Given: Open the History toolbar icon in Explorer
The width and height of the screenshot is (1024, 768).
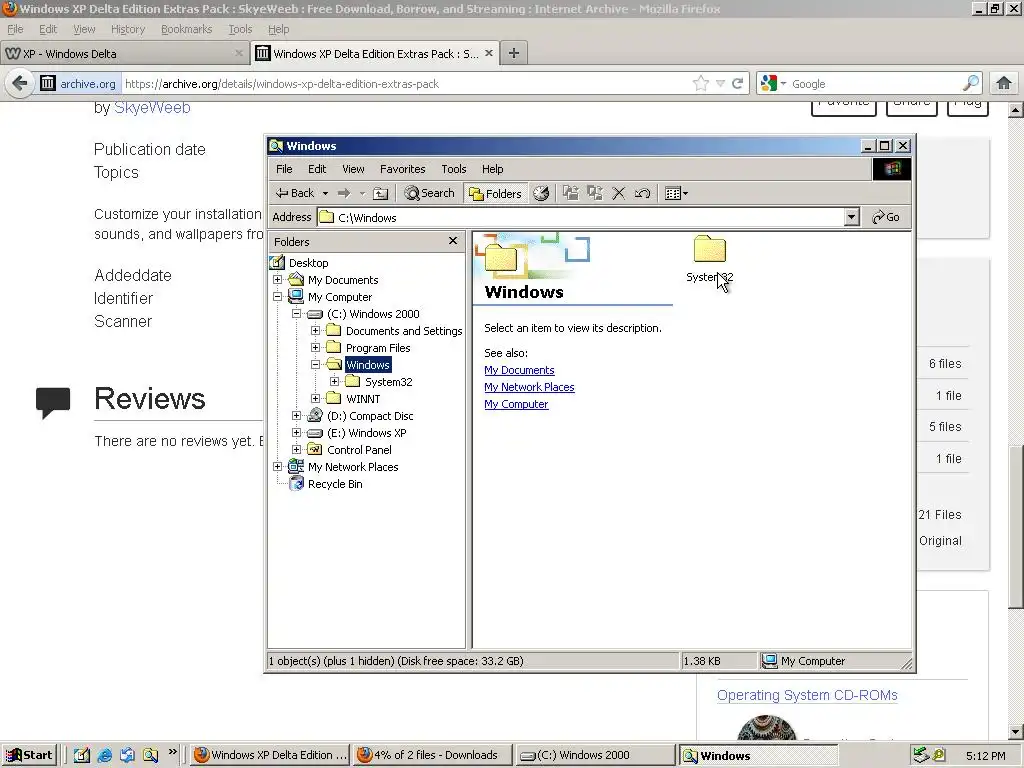Looking at the screenshot, I should 541,193.
